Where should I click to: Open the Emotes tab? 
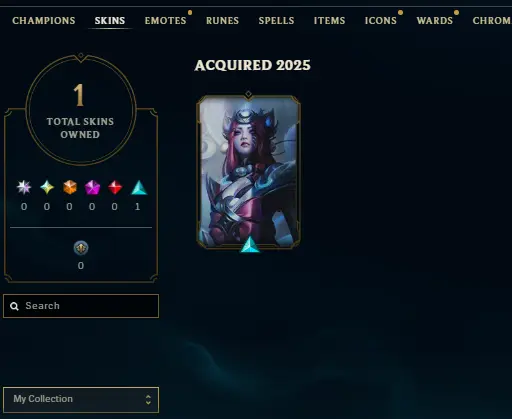(x=165, y=21)
